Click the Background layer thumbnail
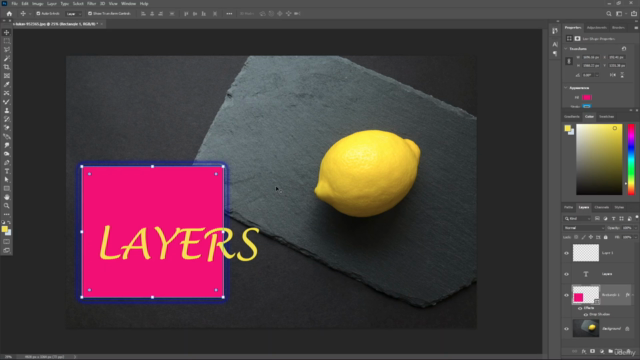 coord(586,329)
